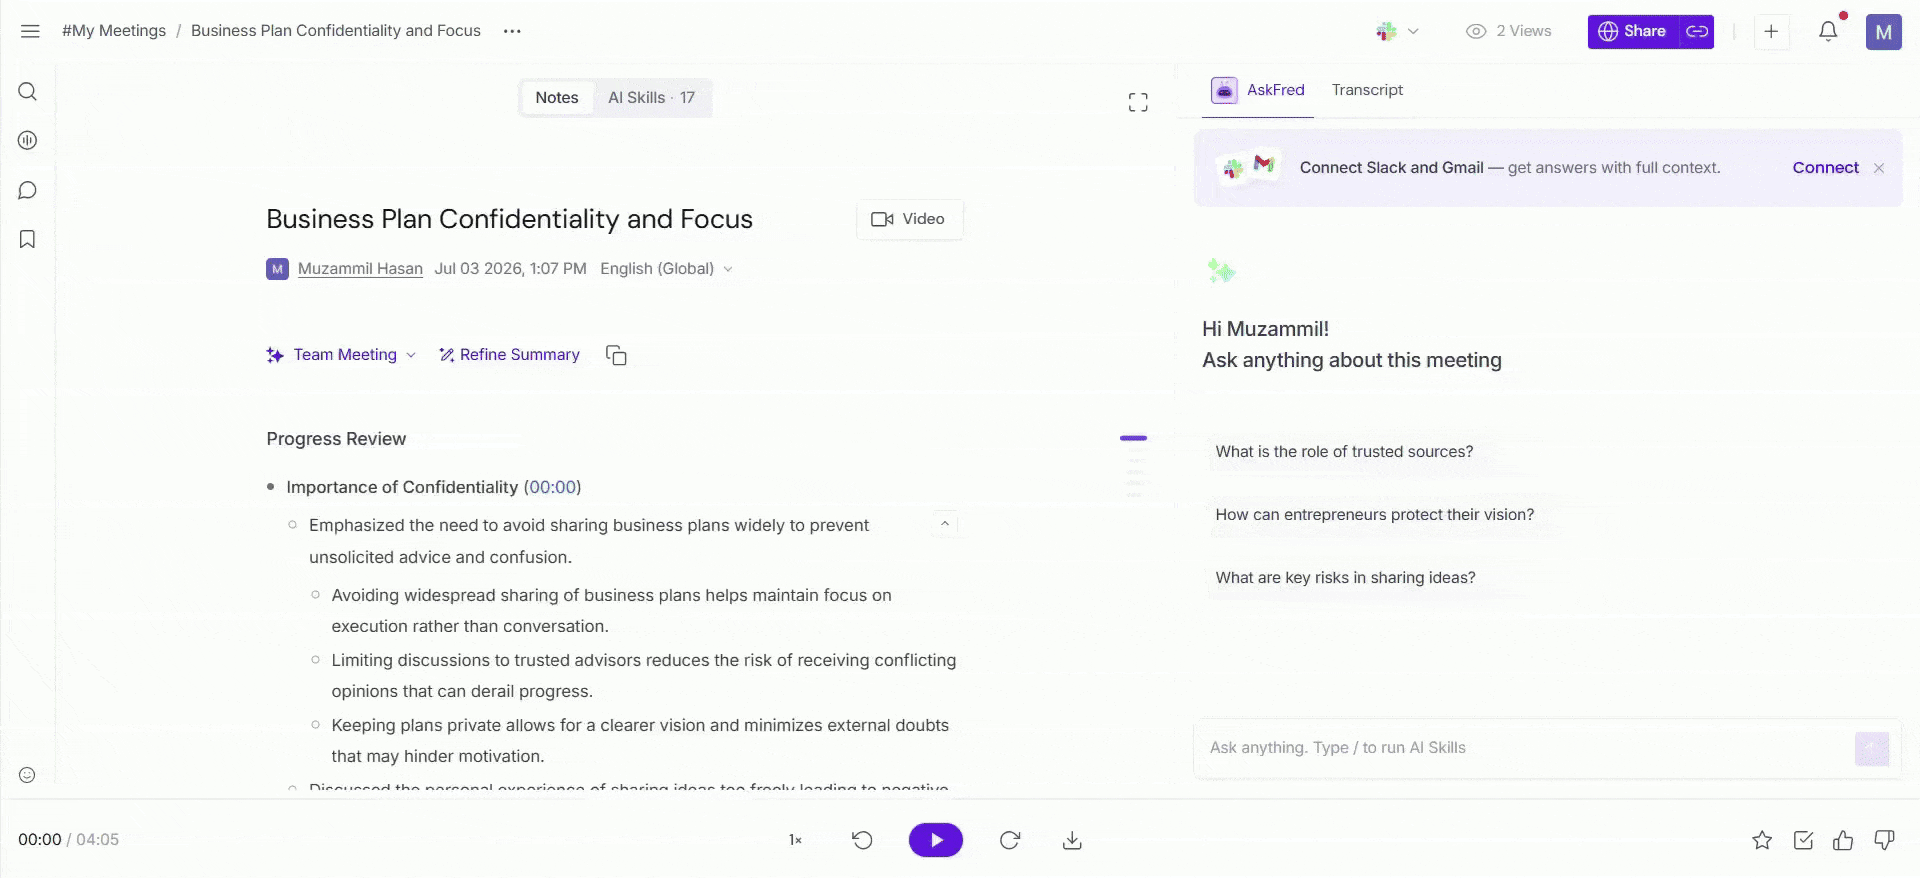View the 2 Views counter
The height and width of the screenshot is (878, 1920).
[1508, 31]
